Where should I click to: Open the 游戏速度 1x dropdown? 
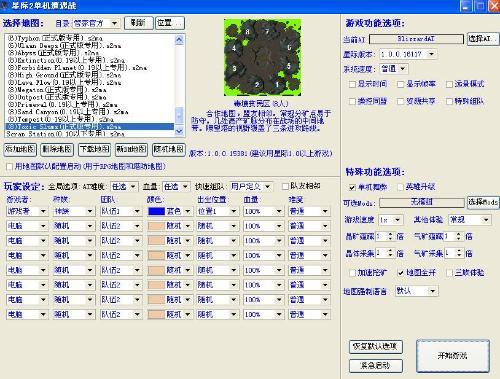tap(397, 220)
